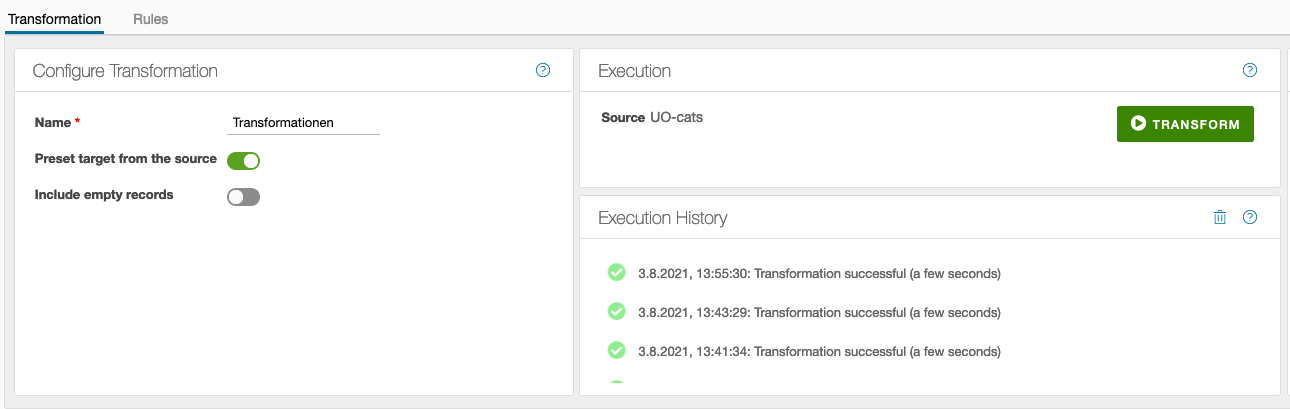Disable Preset target from the source toggle
The width and height of the screenshot is (1290, 409).
(x=244, y=161)
